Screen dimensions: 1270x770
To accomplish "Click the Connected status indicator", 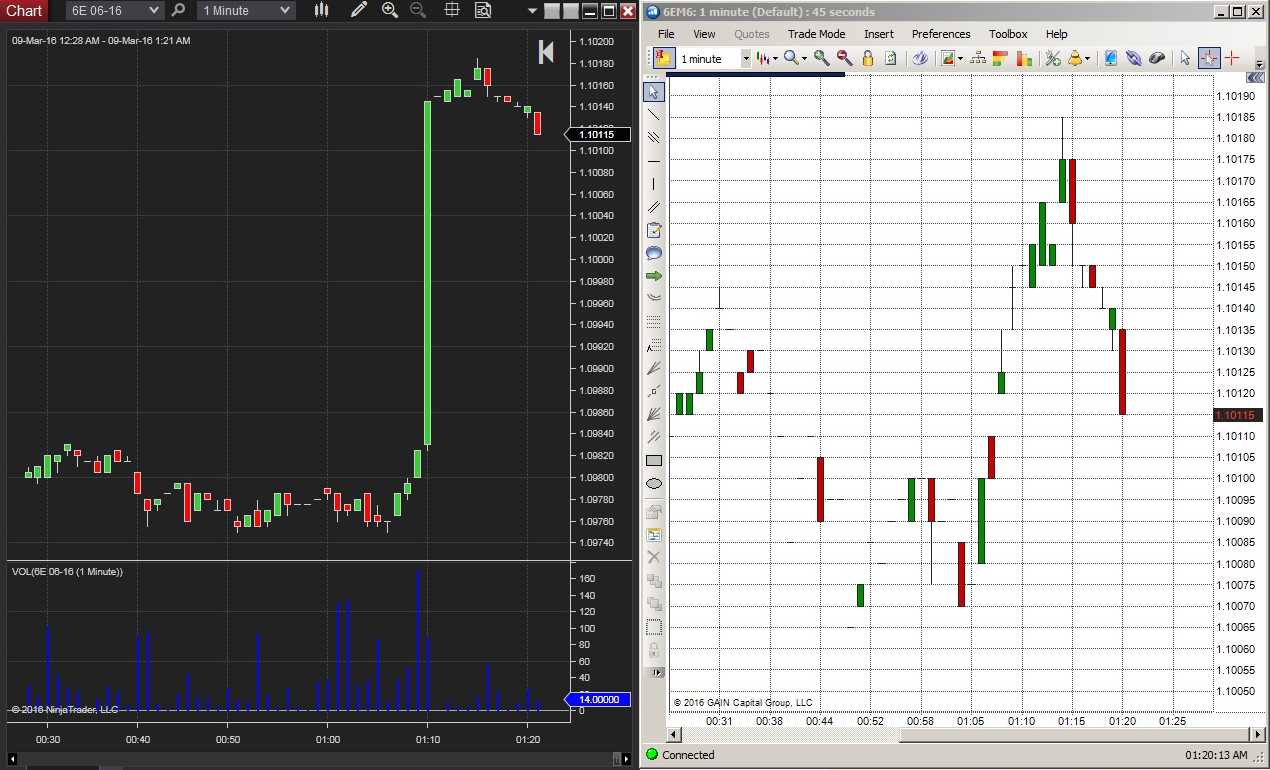I will pos(680,755).
